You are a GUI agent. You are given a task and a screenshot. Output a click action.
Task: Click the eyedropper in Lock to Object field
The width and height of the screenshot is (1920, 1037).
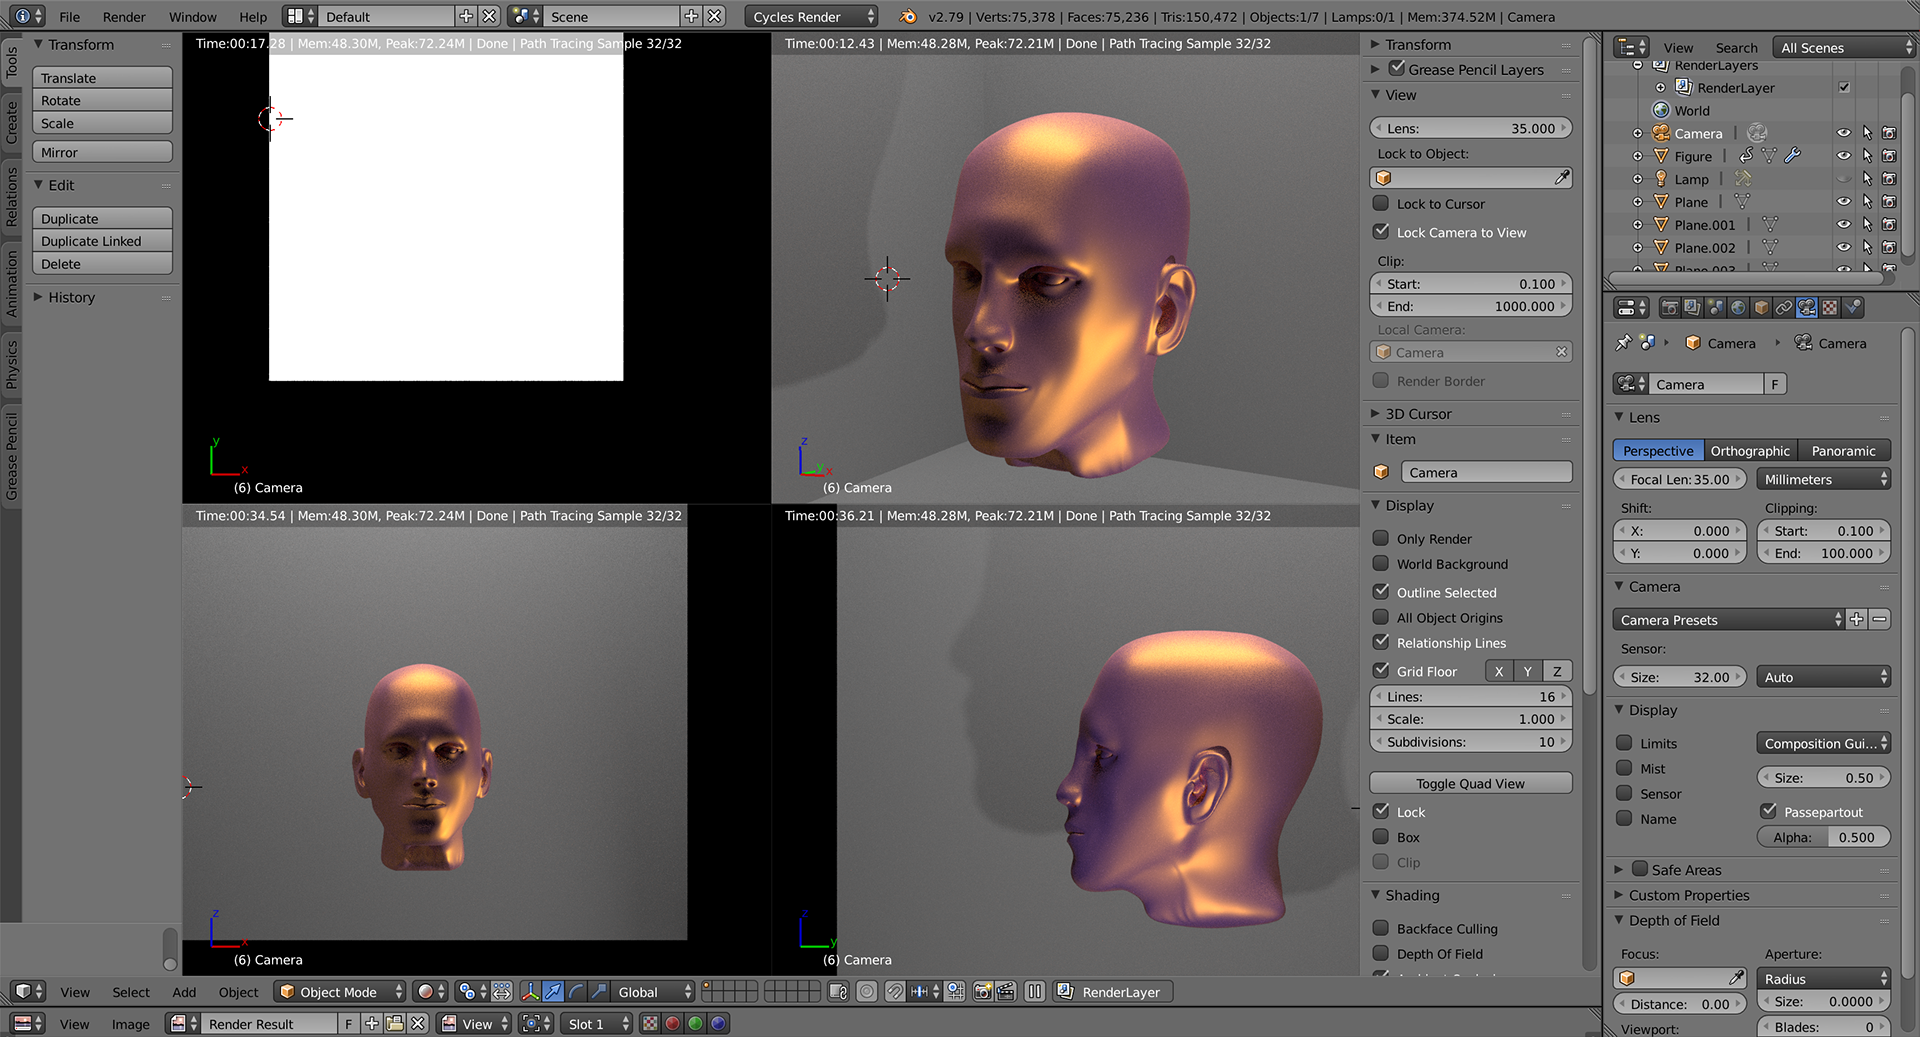[1561, 178]
